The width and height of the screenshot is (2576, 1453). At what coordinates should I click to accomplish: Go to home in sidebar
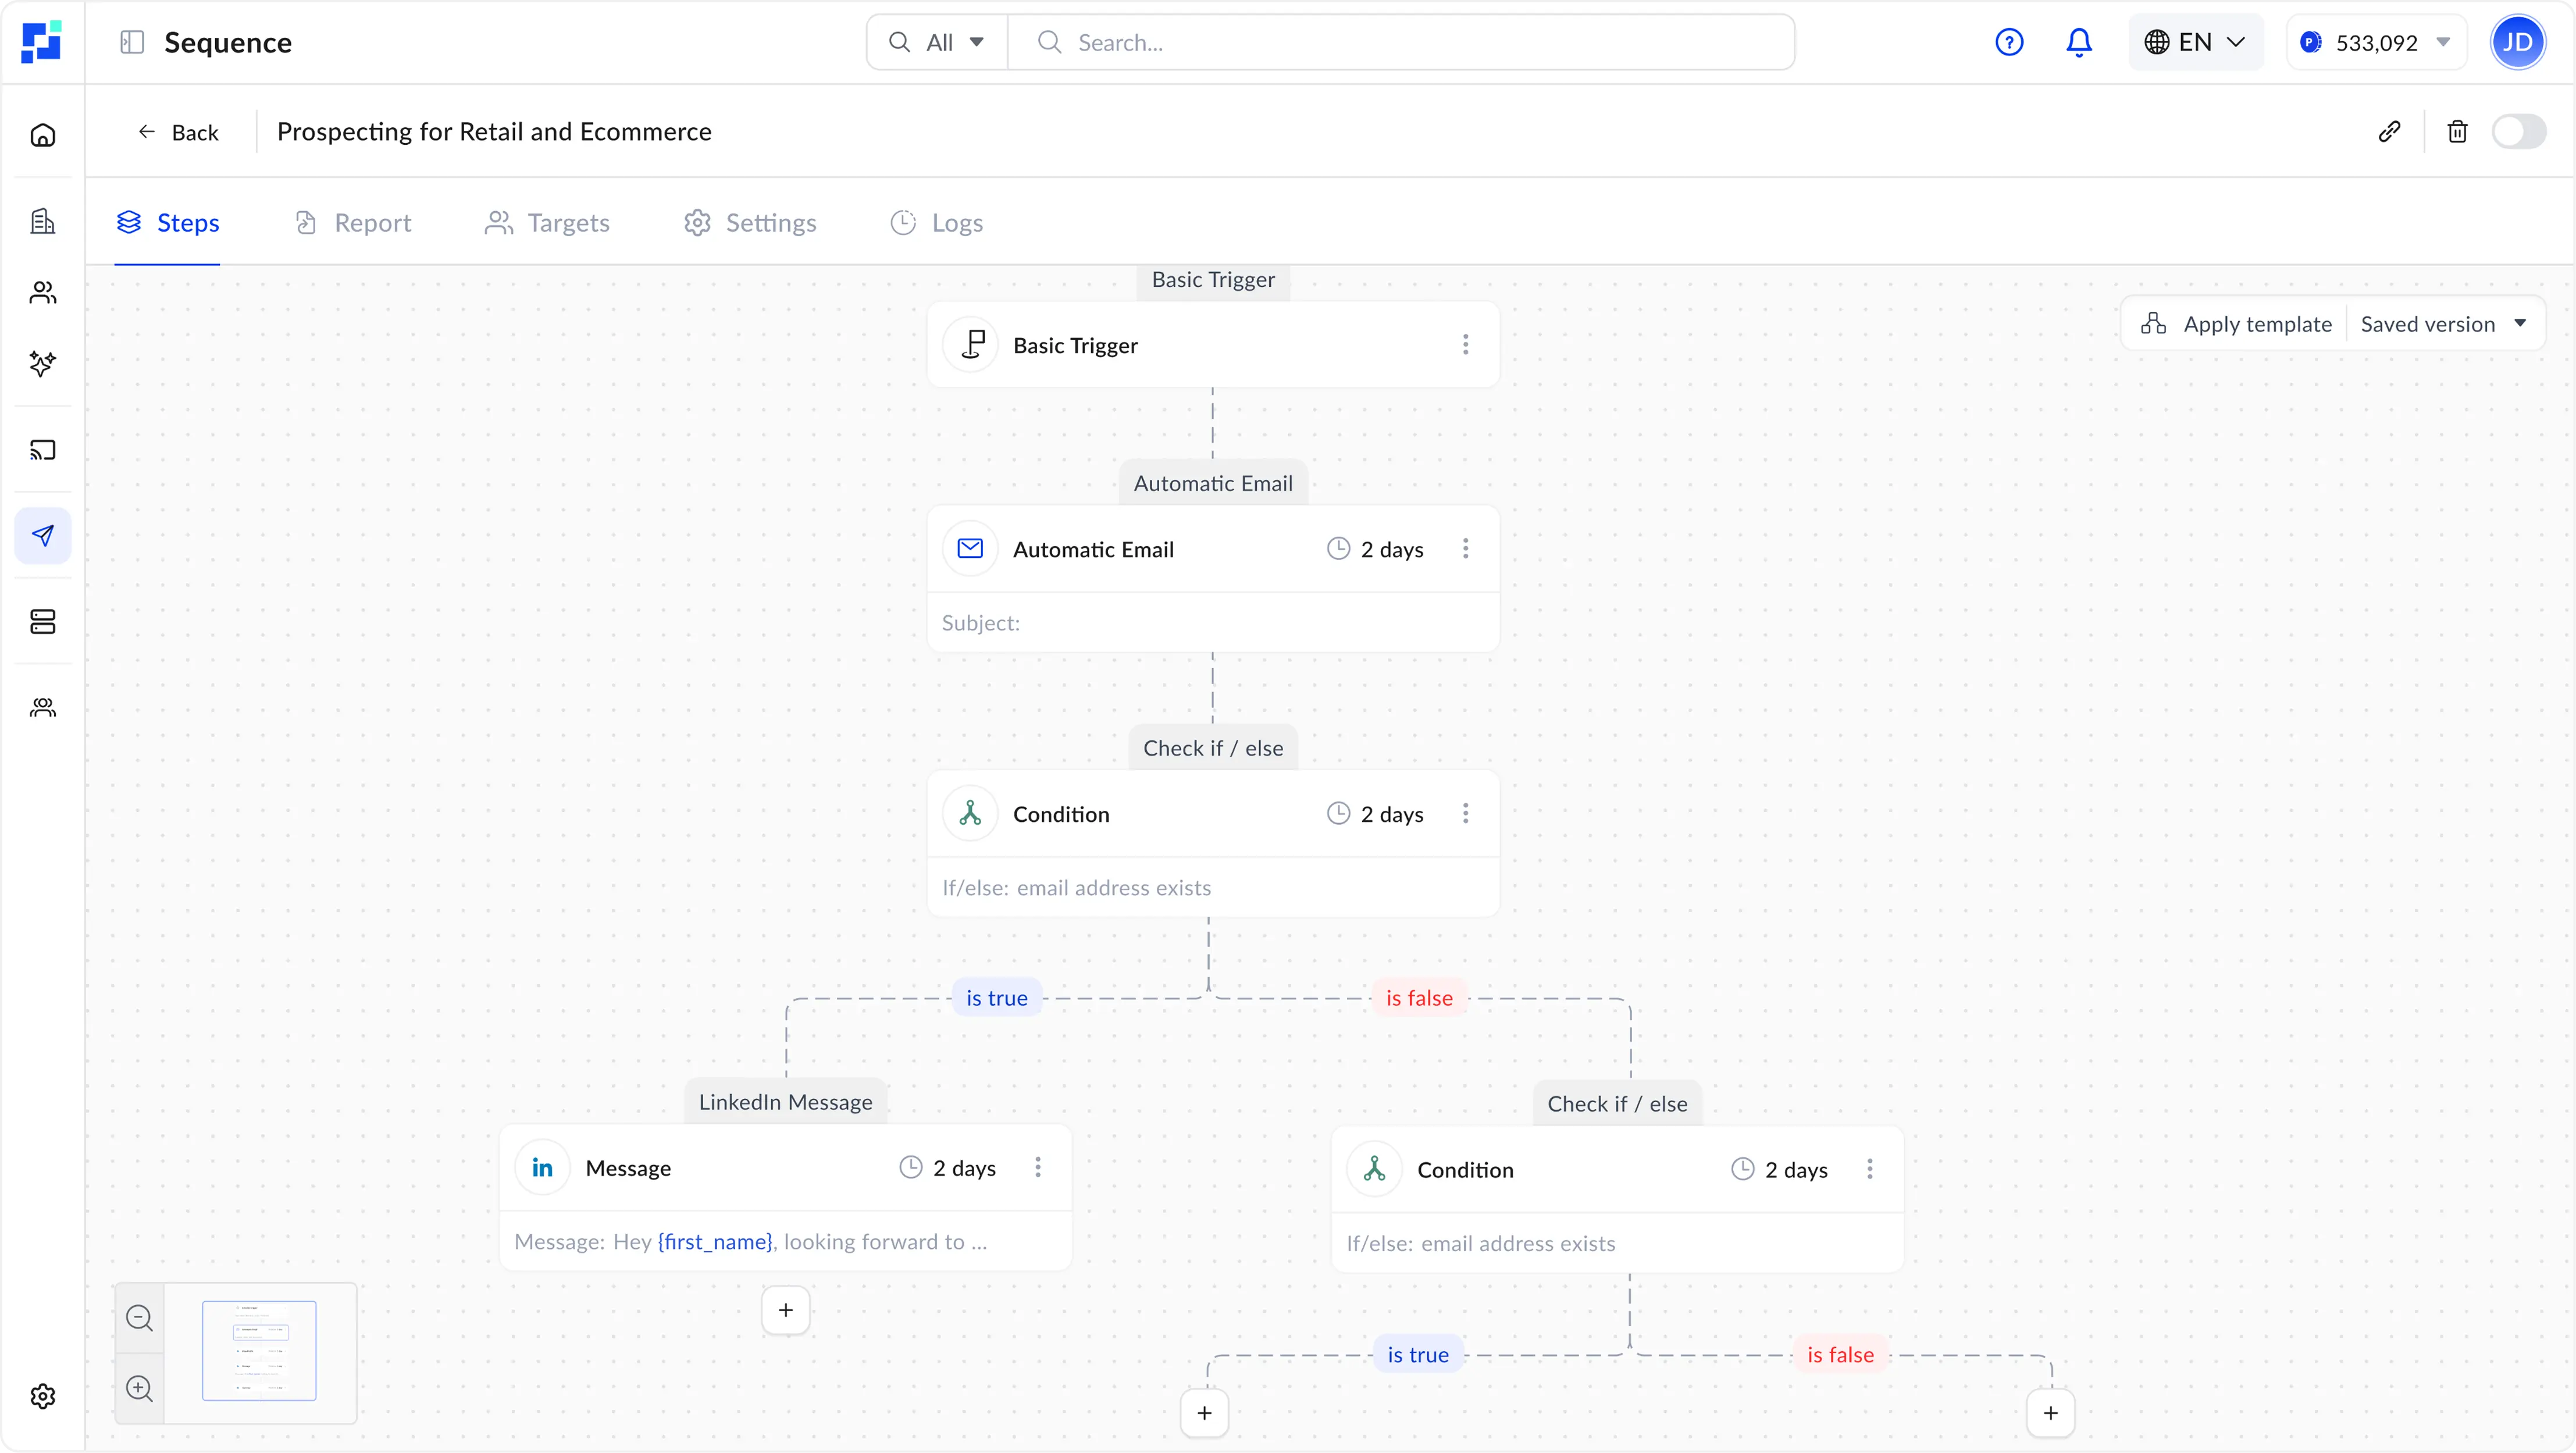point(43,135)
